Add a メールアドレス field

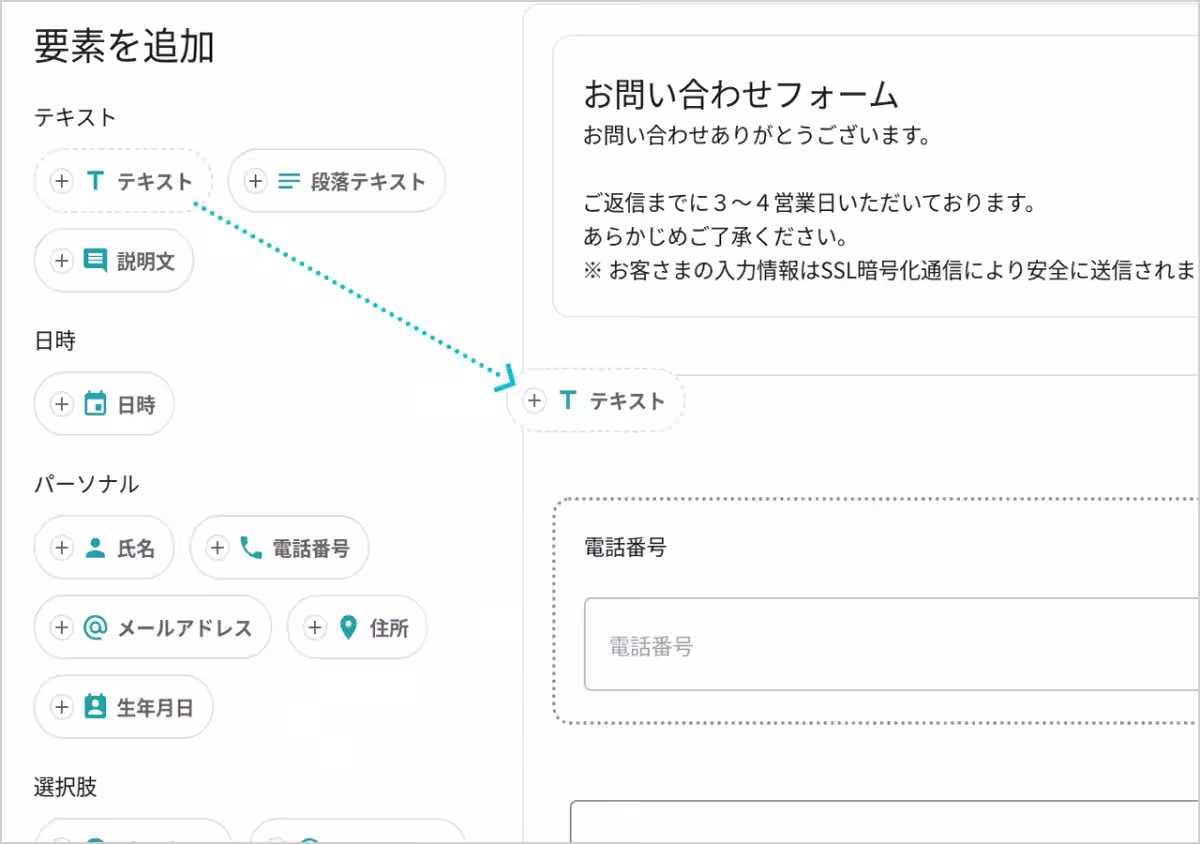coord(152,627)
